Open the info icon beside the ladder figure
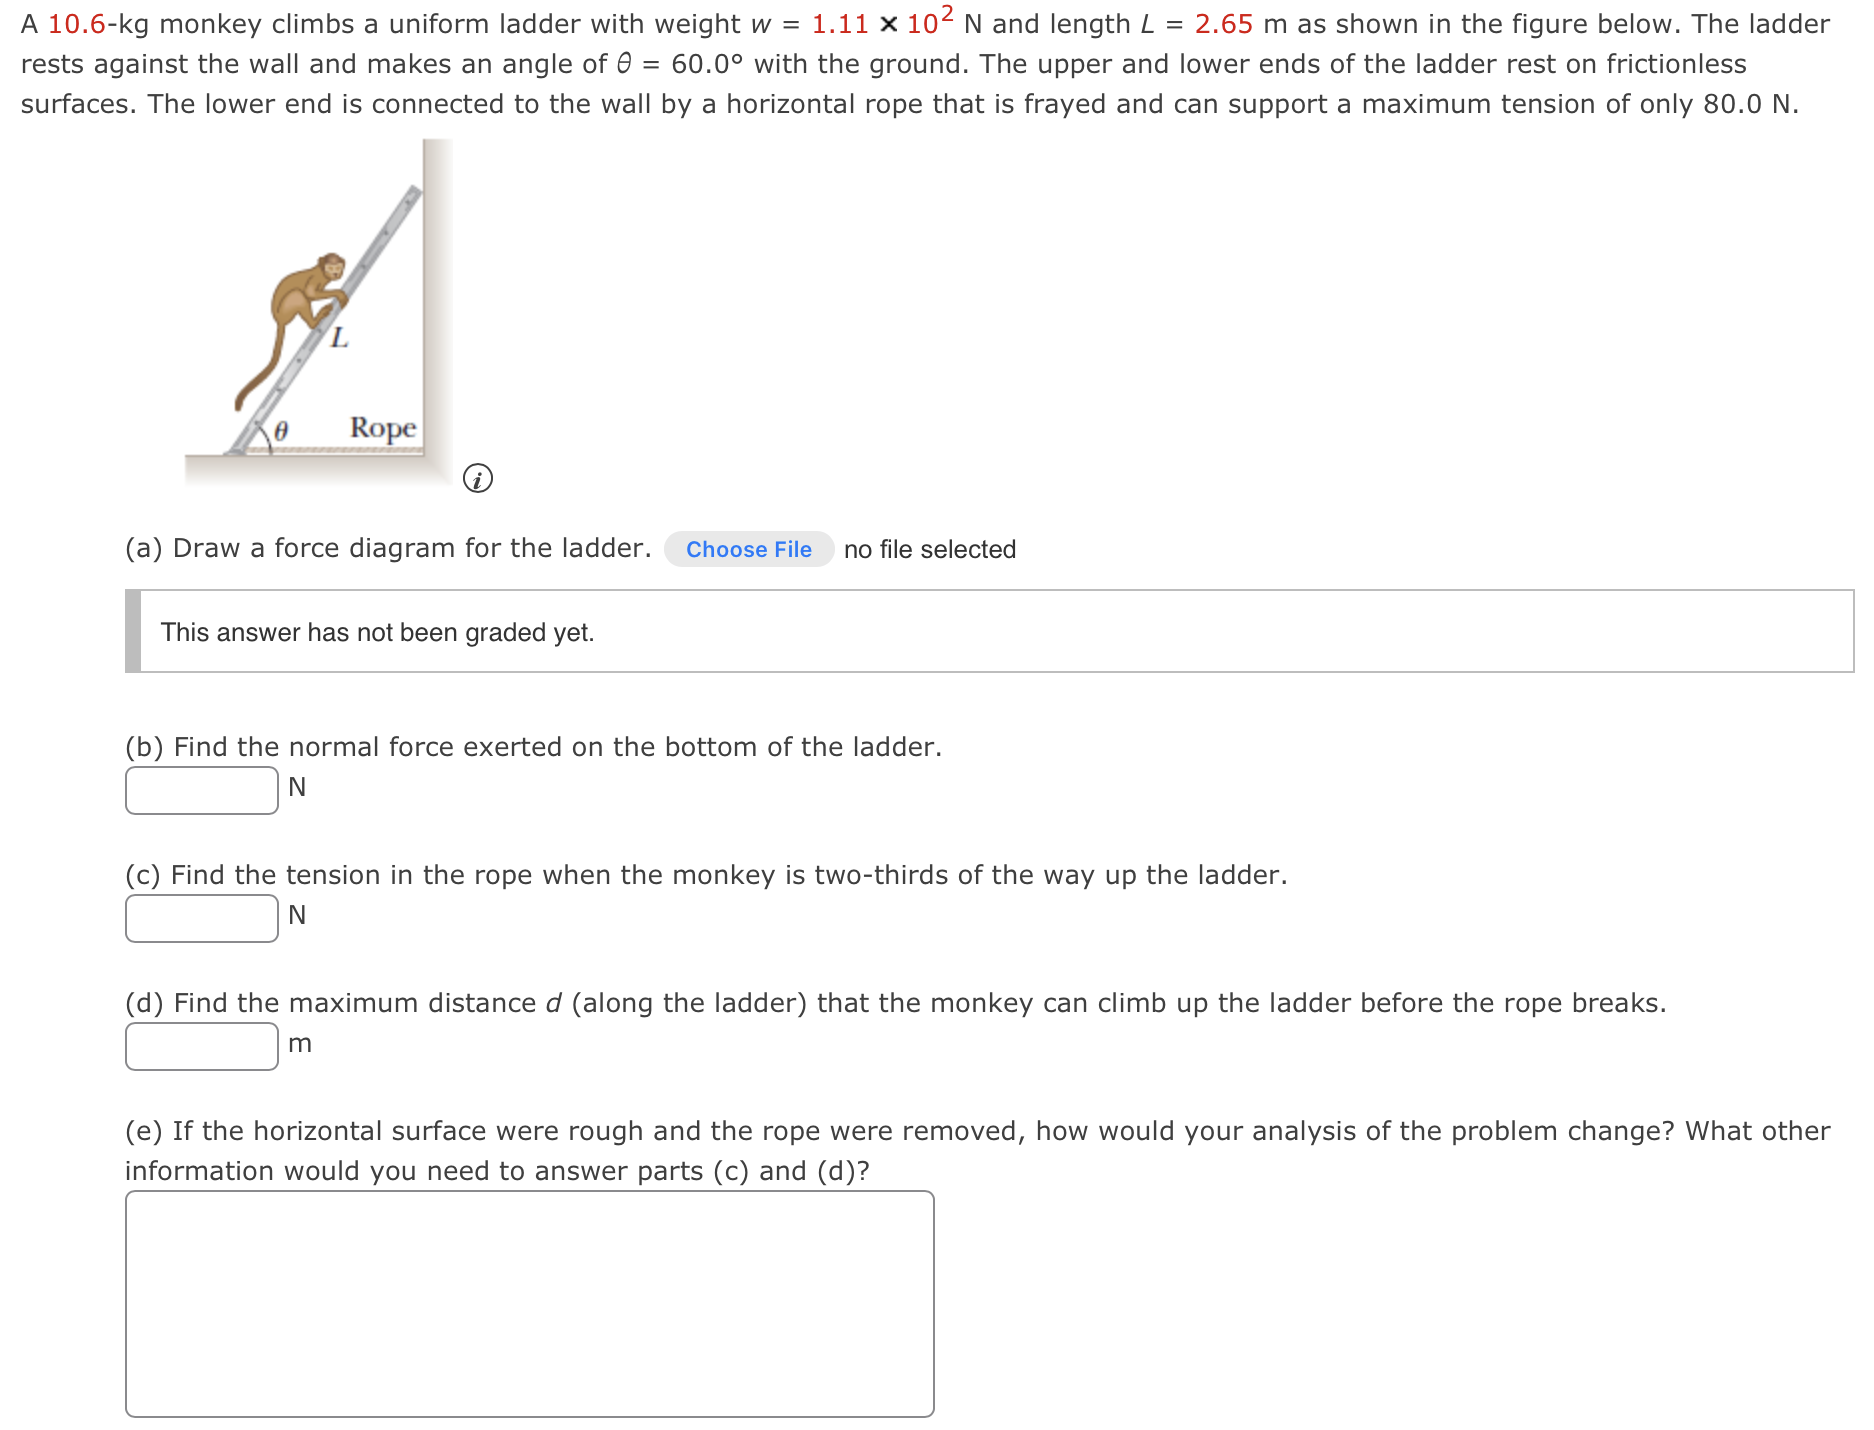The image size is (1874, 1430). [478, 479]
